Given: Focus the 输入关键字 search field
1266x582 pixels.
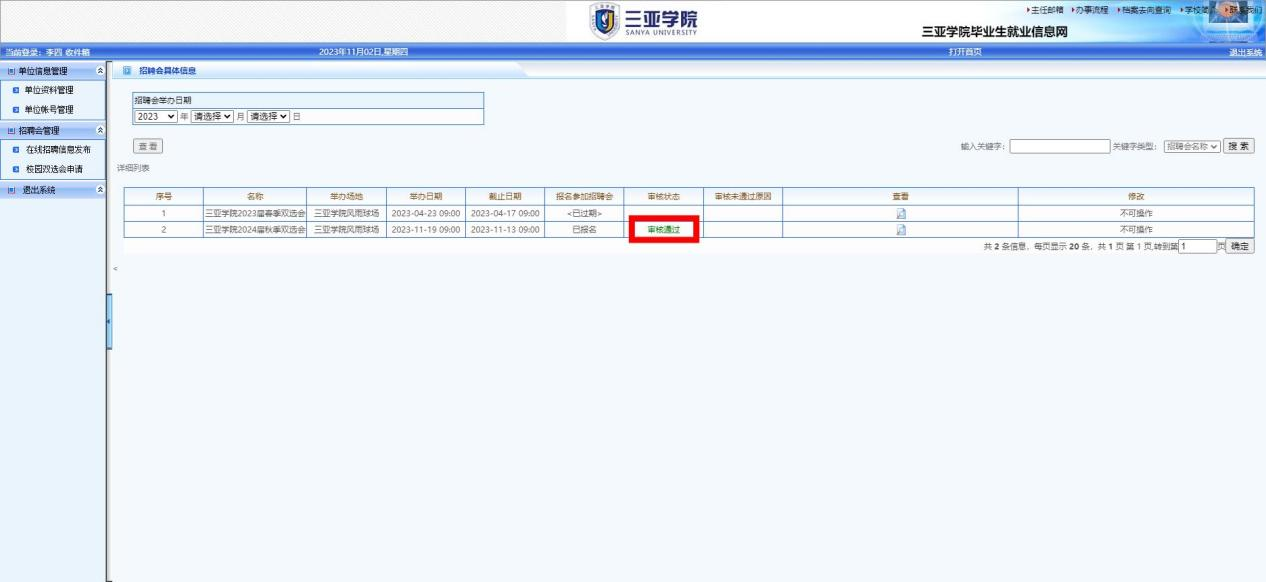Looking at the screenshot, I should [x=1059, y=147].
